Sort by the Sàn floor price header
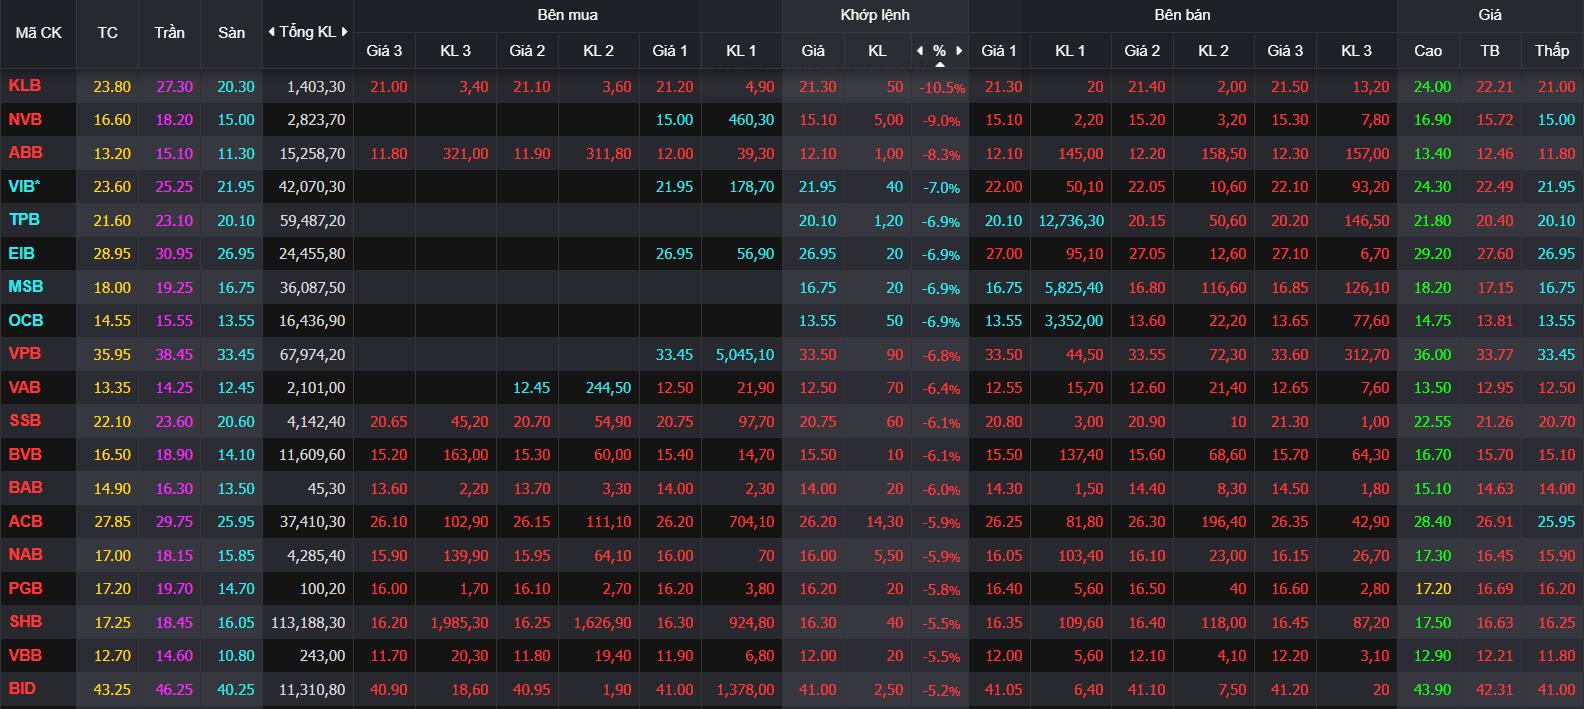Viewport: 1584px width, 709px height. coord(232,33)
